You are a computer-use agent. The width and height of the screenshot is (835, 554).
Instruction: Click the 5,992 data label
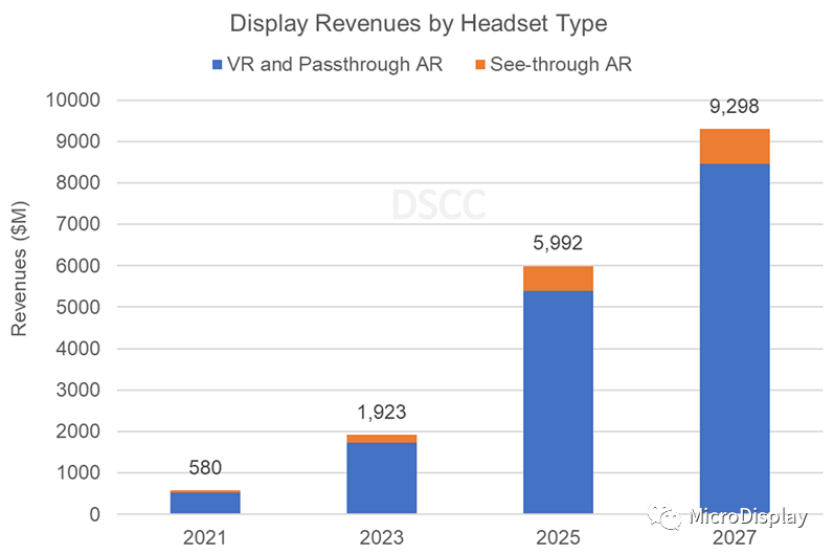(558, 245)
